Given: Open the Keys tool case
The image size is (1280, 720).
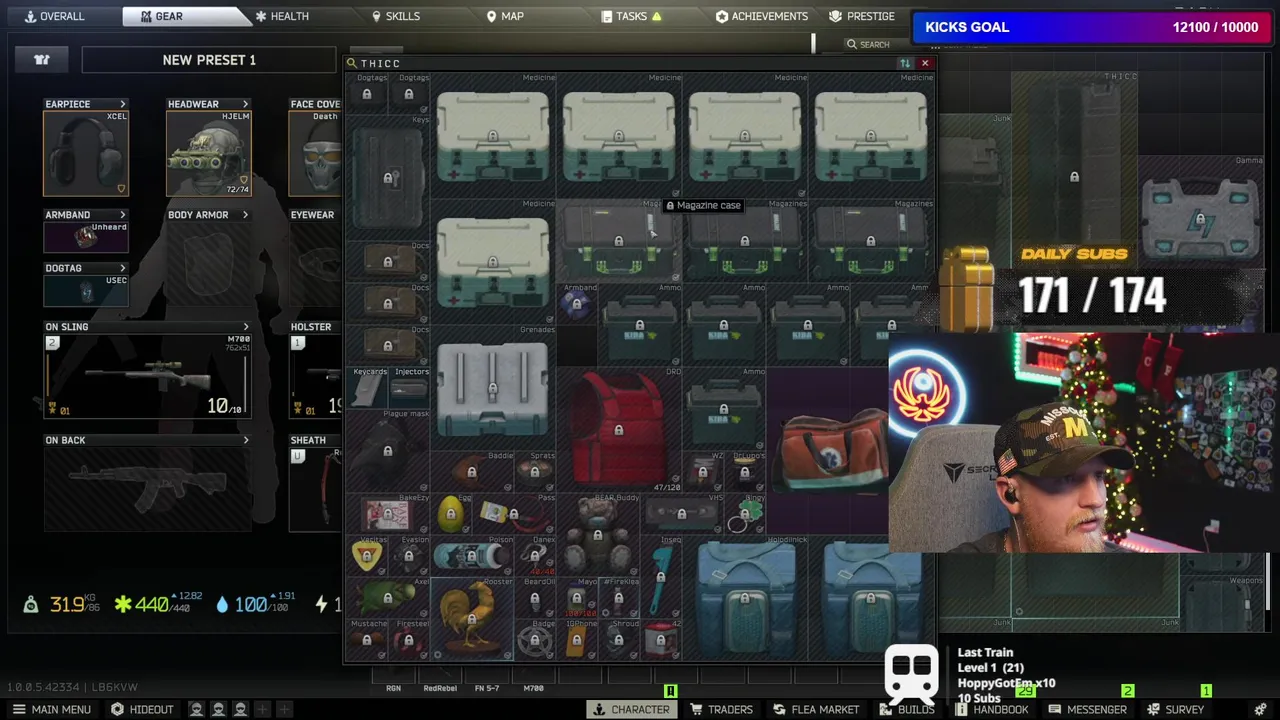Looking at the screenshot, I should tap(388, 177).
